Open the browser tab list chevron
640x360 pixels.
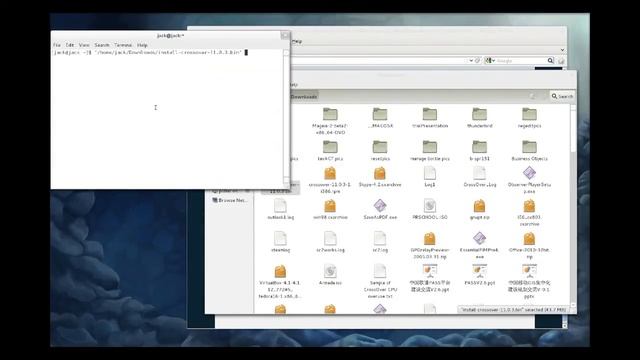coord(562,50)
